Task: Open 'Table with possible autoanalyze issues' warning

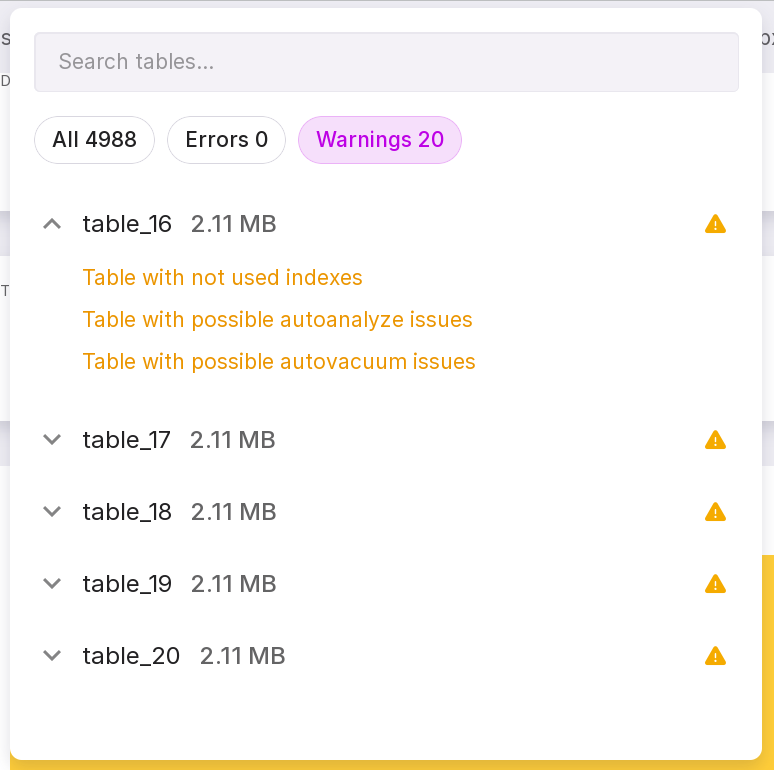Action: (x=277, y=320)
